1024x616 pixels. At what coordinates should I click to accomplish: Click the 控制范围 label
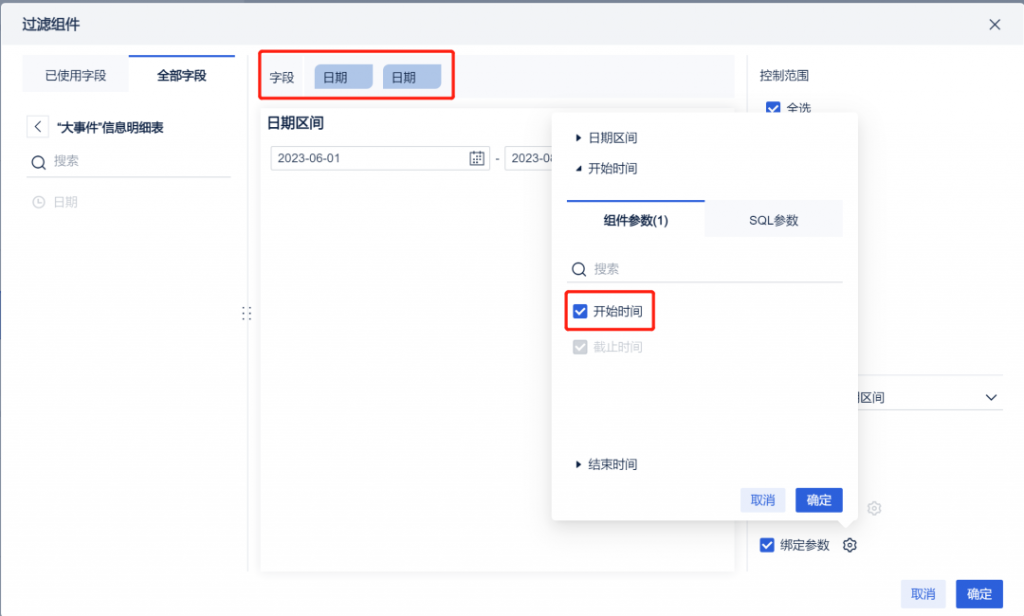point(784,76)
